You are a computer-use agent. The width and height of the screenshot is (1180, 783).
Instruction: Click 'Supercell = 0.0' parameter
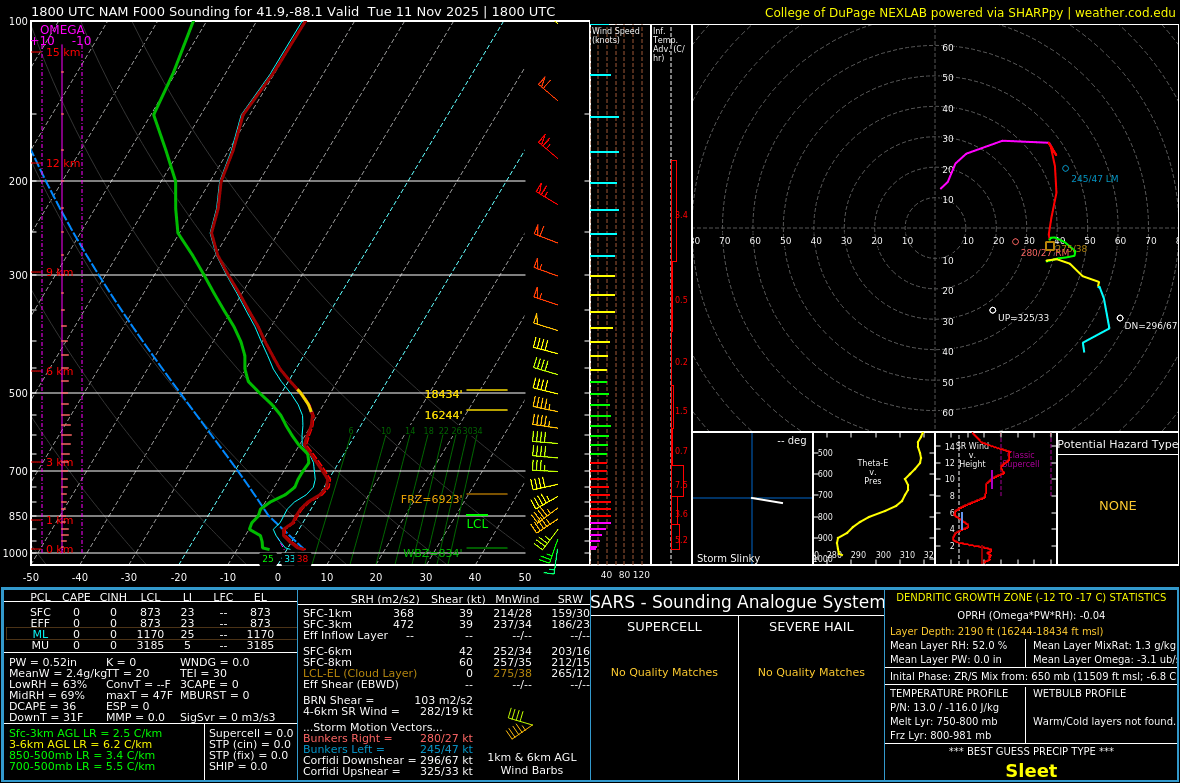click(251, 733)
